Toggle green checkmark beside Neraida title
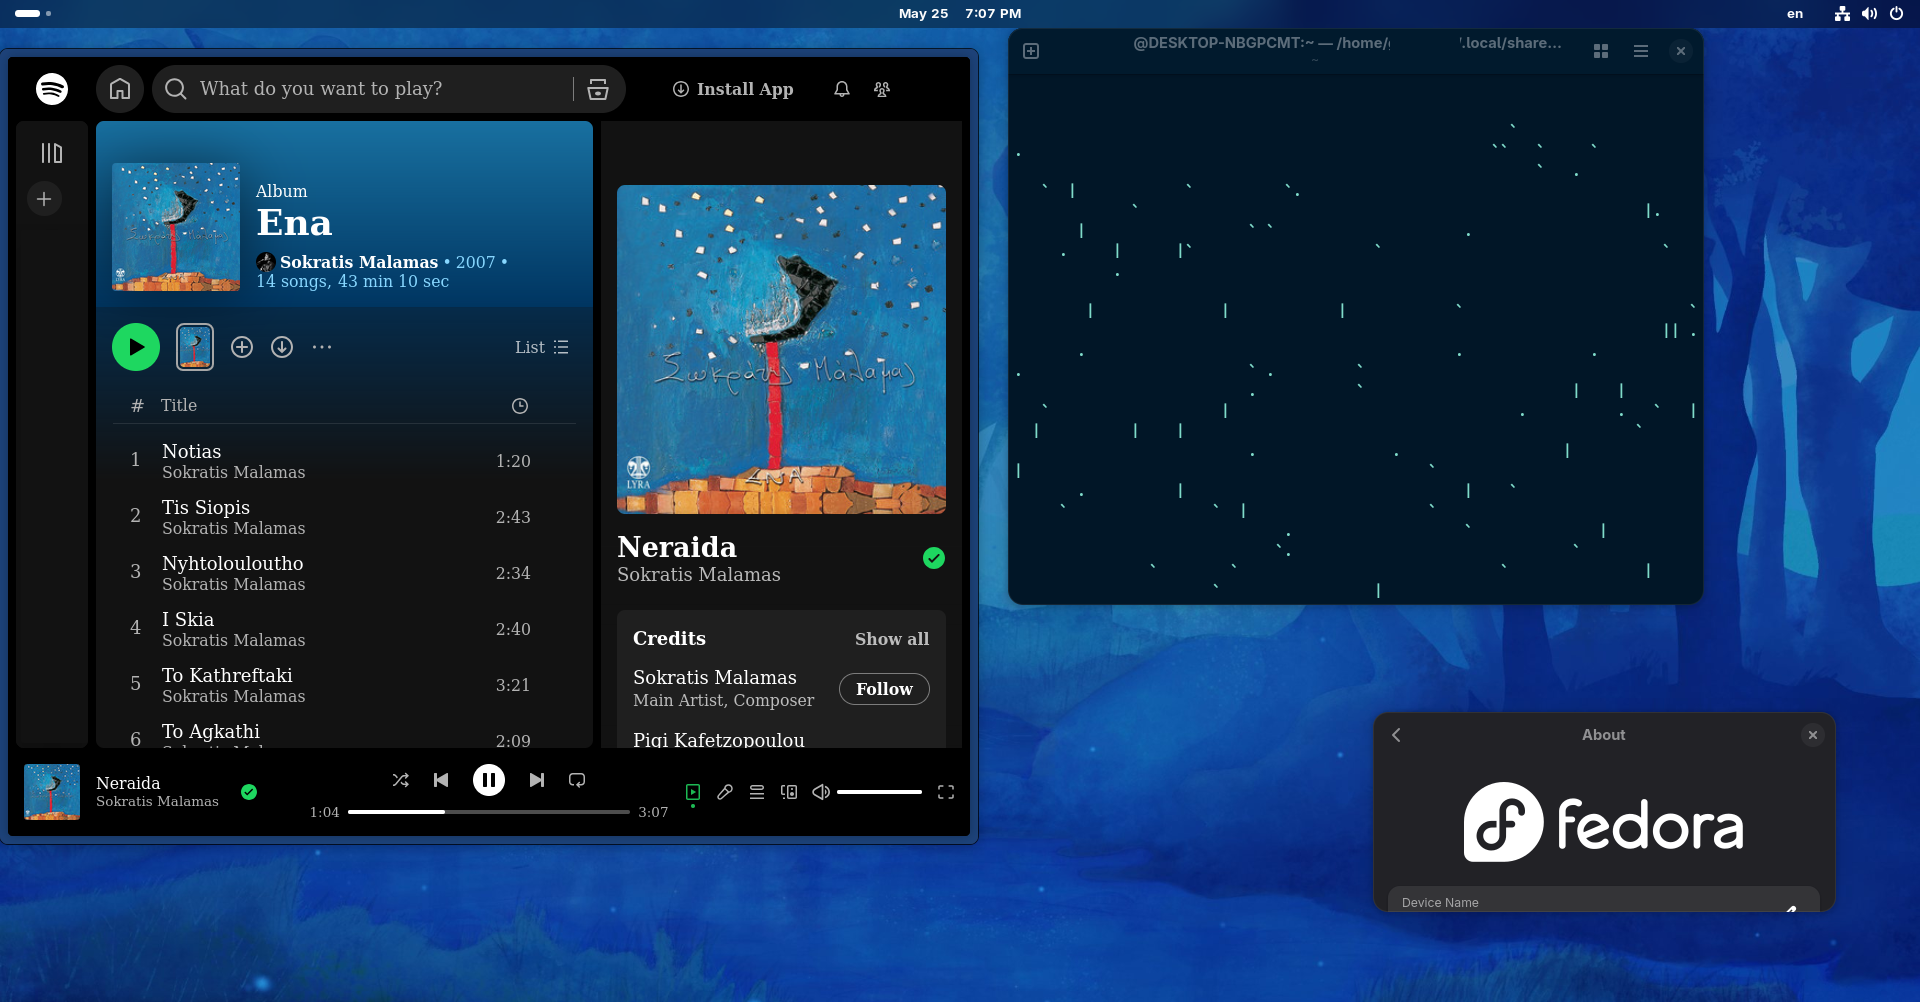The image size is (1920, 1002). point(934,558)
